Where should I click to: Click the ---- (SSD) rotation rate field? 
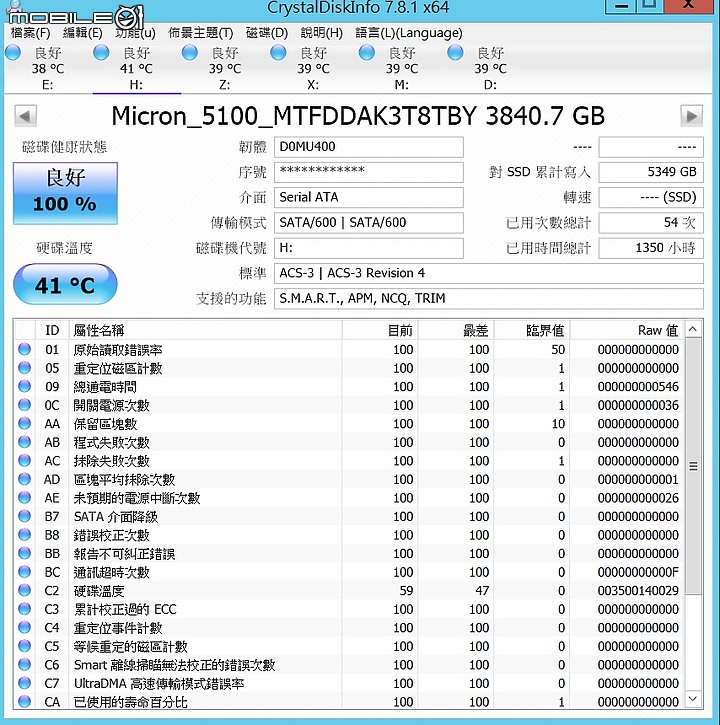(651, 197)
